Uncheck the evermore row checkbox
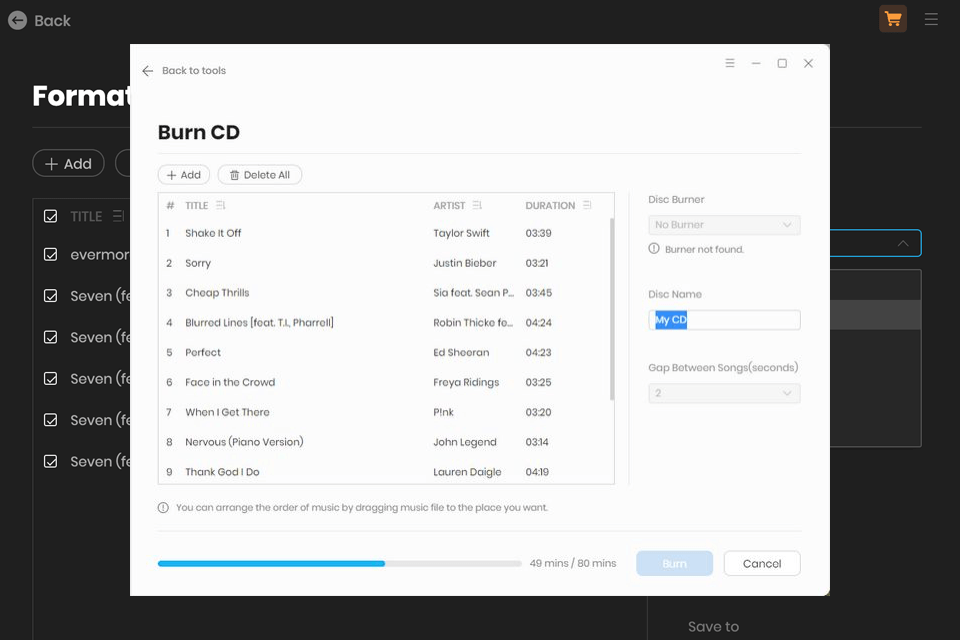This screenshot has width=960, height=640. tap(50, 254)
